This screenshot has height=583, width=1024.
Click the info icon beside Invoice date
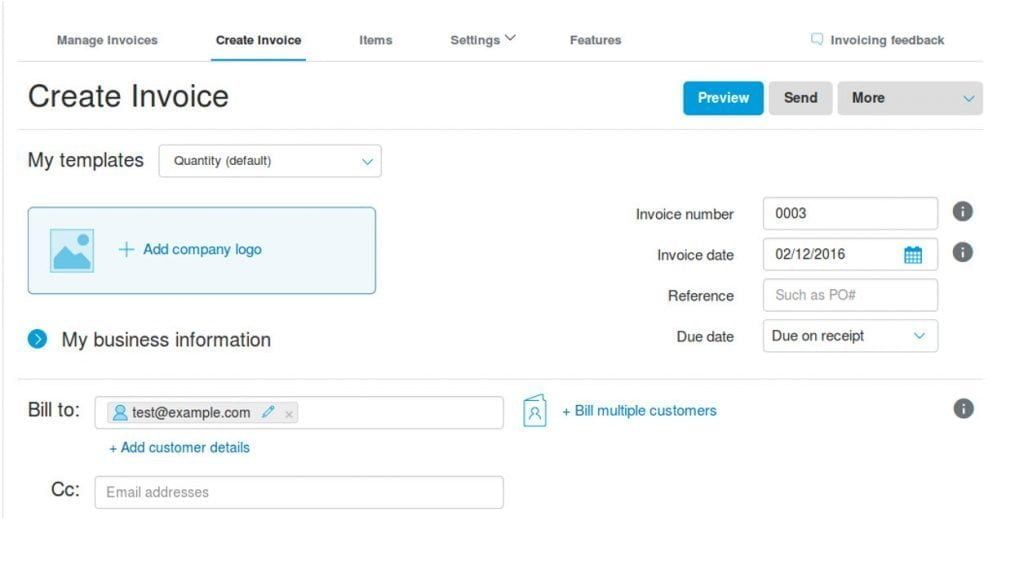click(x=962, y=253)
